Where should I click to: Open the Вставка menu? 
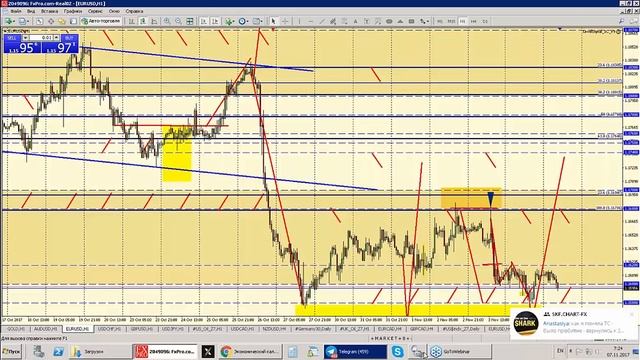click(49, 11)
